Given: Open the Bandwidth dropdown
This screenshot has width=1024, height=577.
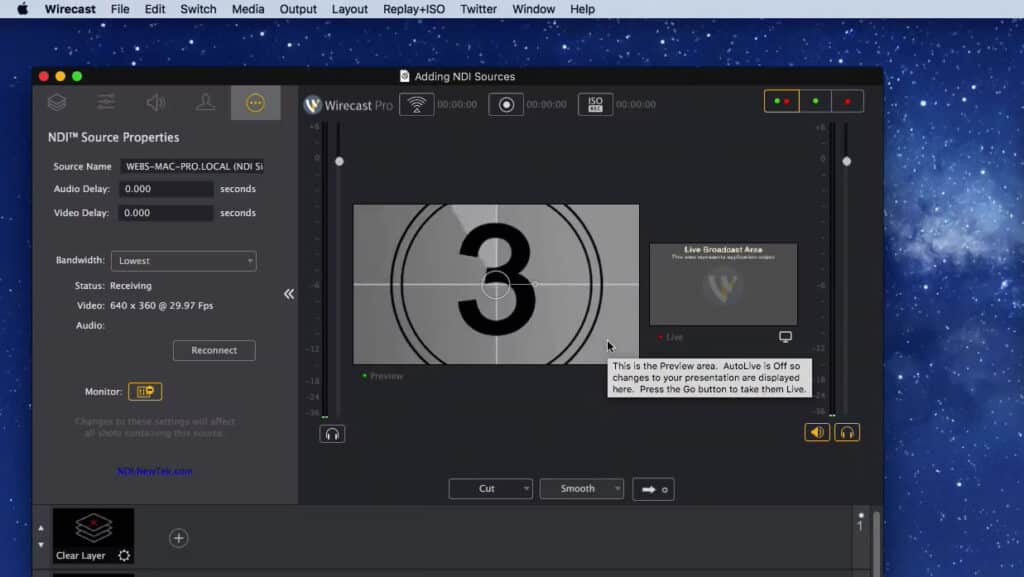Looking at the screenshot, I should (183, 261).
